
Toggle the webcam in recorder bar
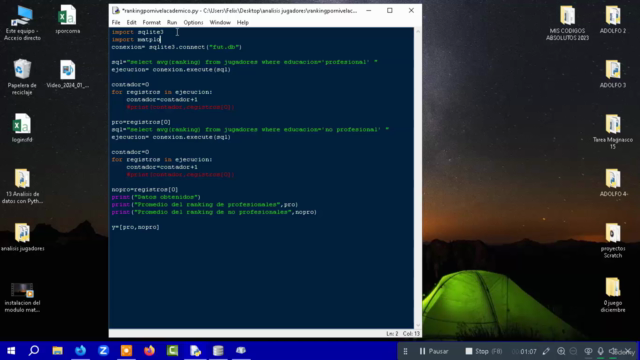point(588,351)
